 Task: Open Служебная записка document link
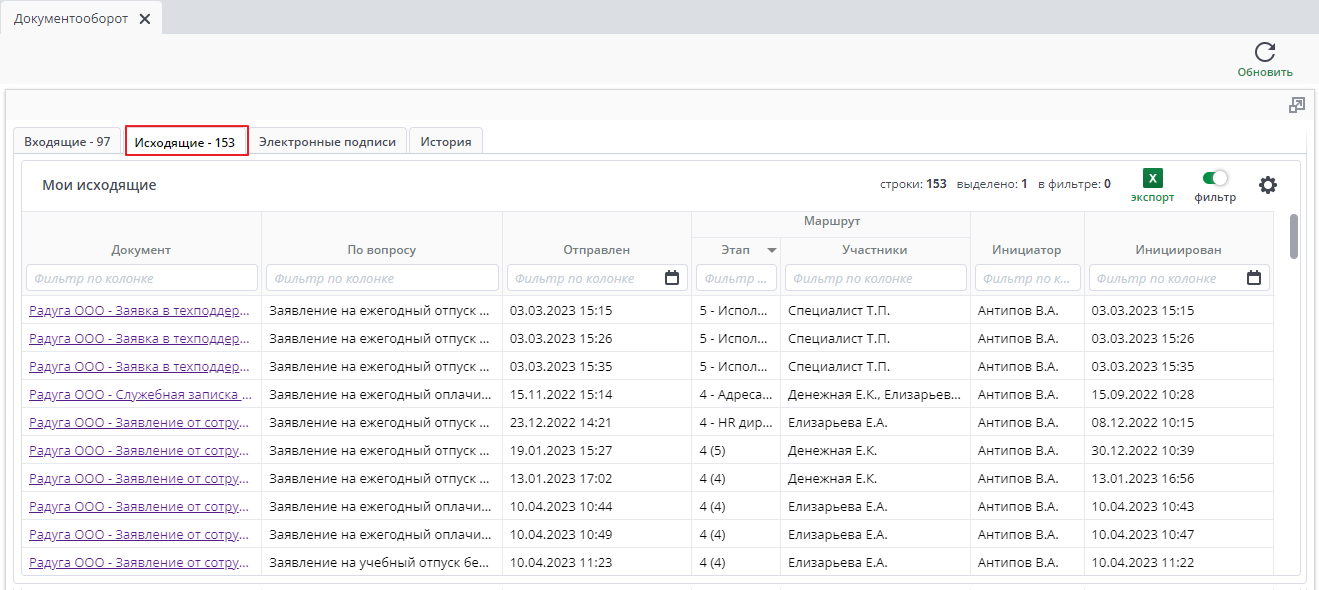[140, 395]
